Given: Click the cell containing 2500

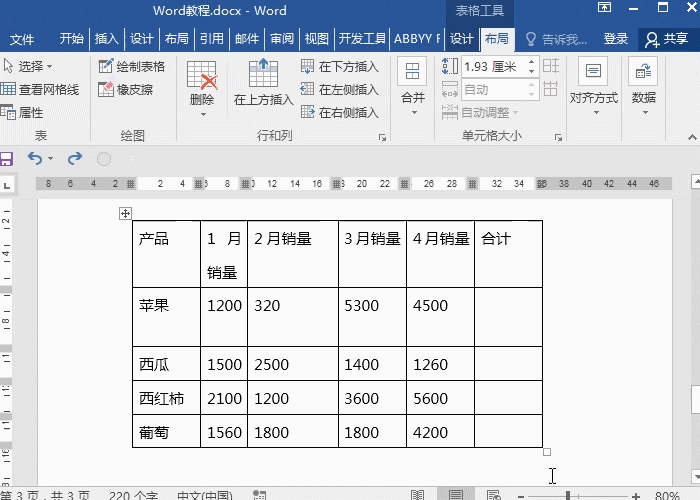Looking at the screenshot, I should [293, 364].
